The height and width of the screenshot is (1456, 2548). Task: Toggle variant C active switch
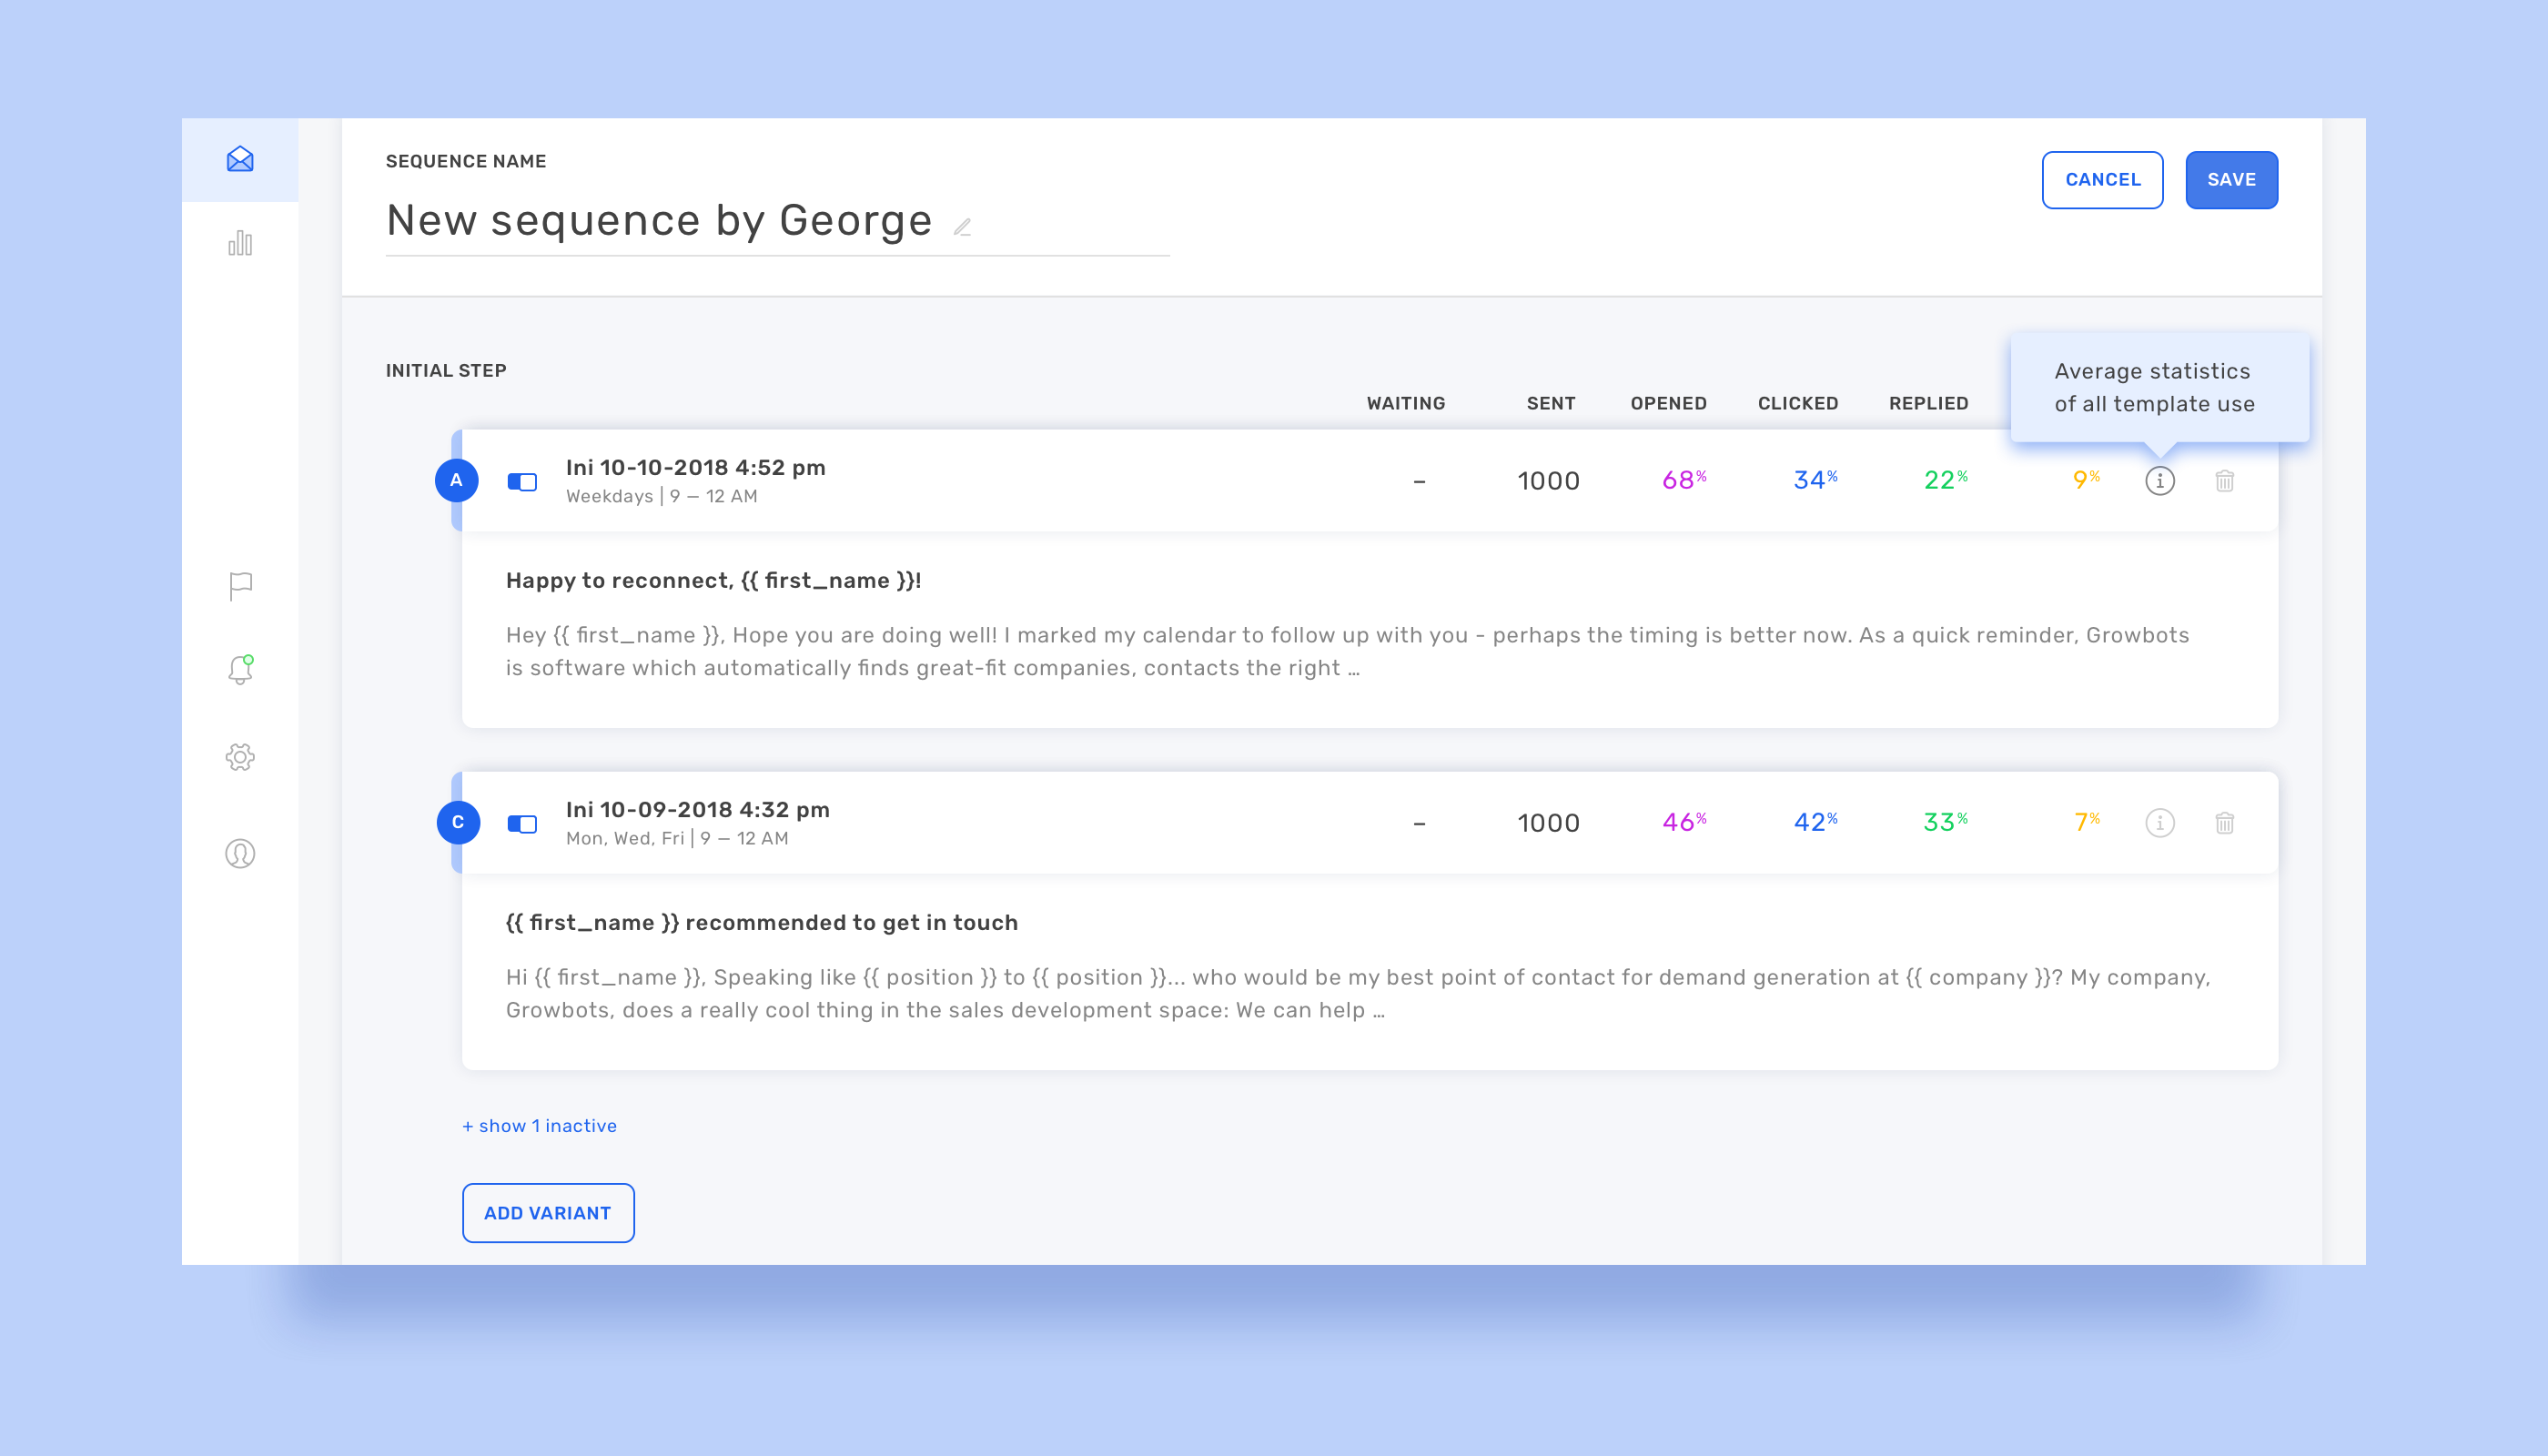tap(522, 824)
